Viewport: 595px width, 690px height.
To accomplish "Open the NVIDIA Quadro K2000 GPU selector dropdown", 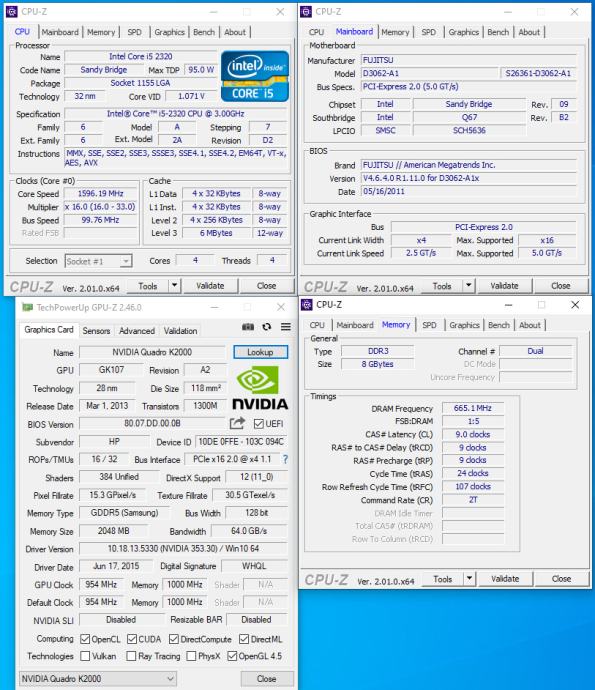I will pos(98,679).
